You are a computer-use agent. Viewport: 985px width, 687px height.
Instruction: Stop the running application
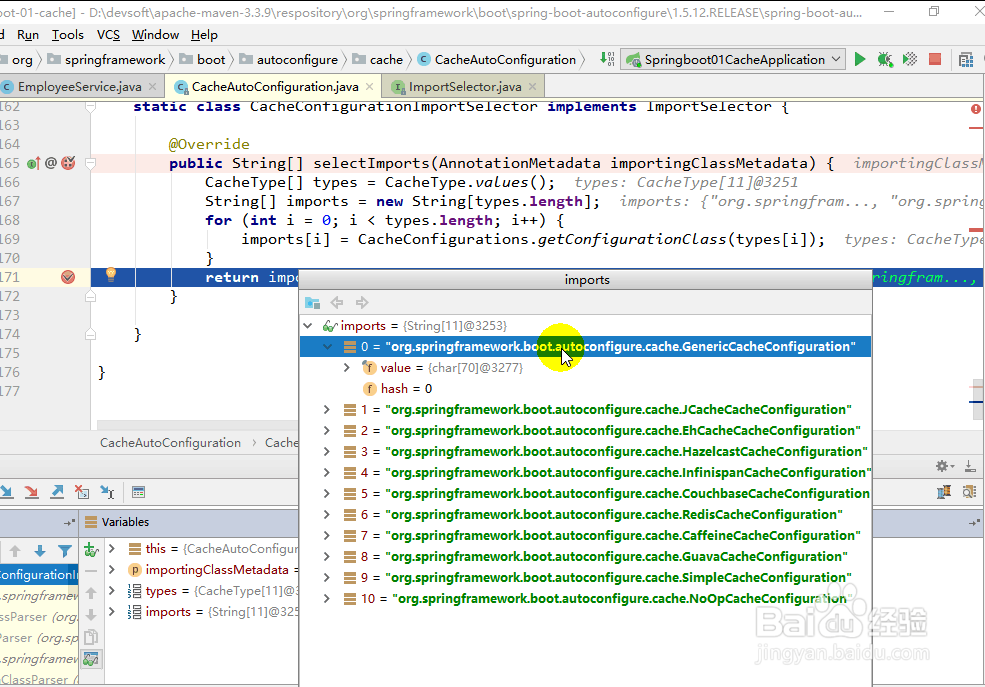pyautogui.click(x=935, y=59)
